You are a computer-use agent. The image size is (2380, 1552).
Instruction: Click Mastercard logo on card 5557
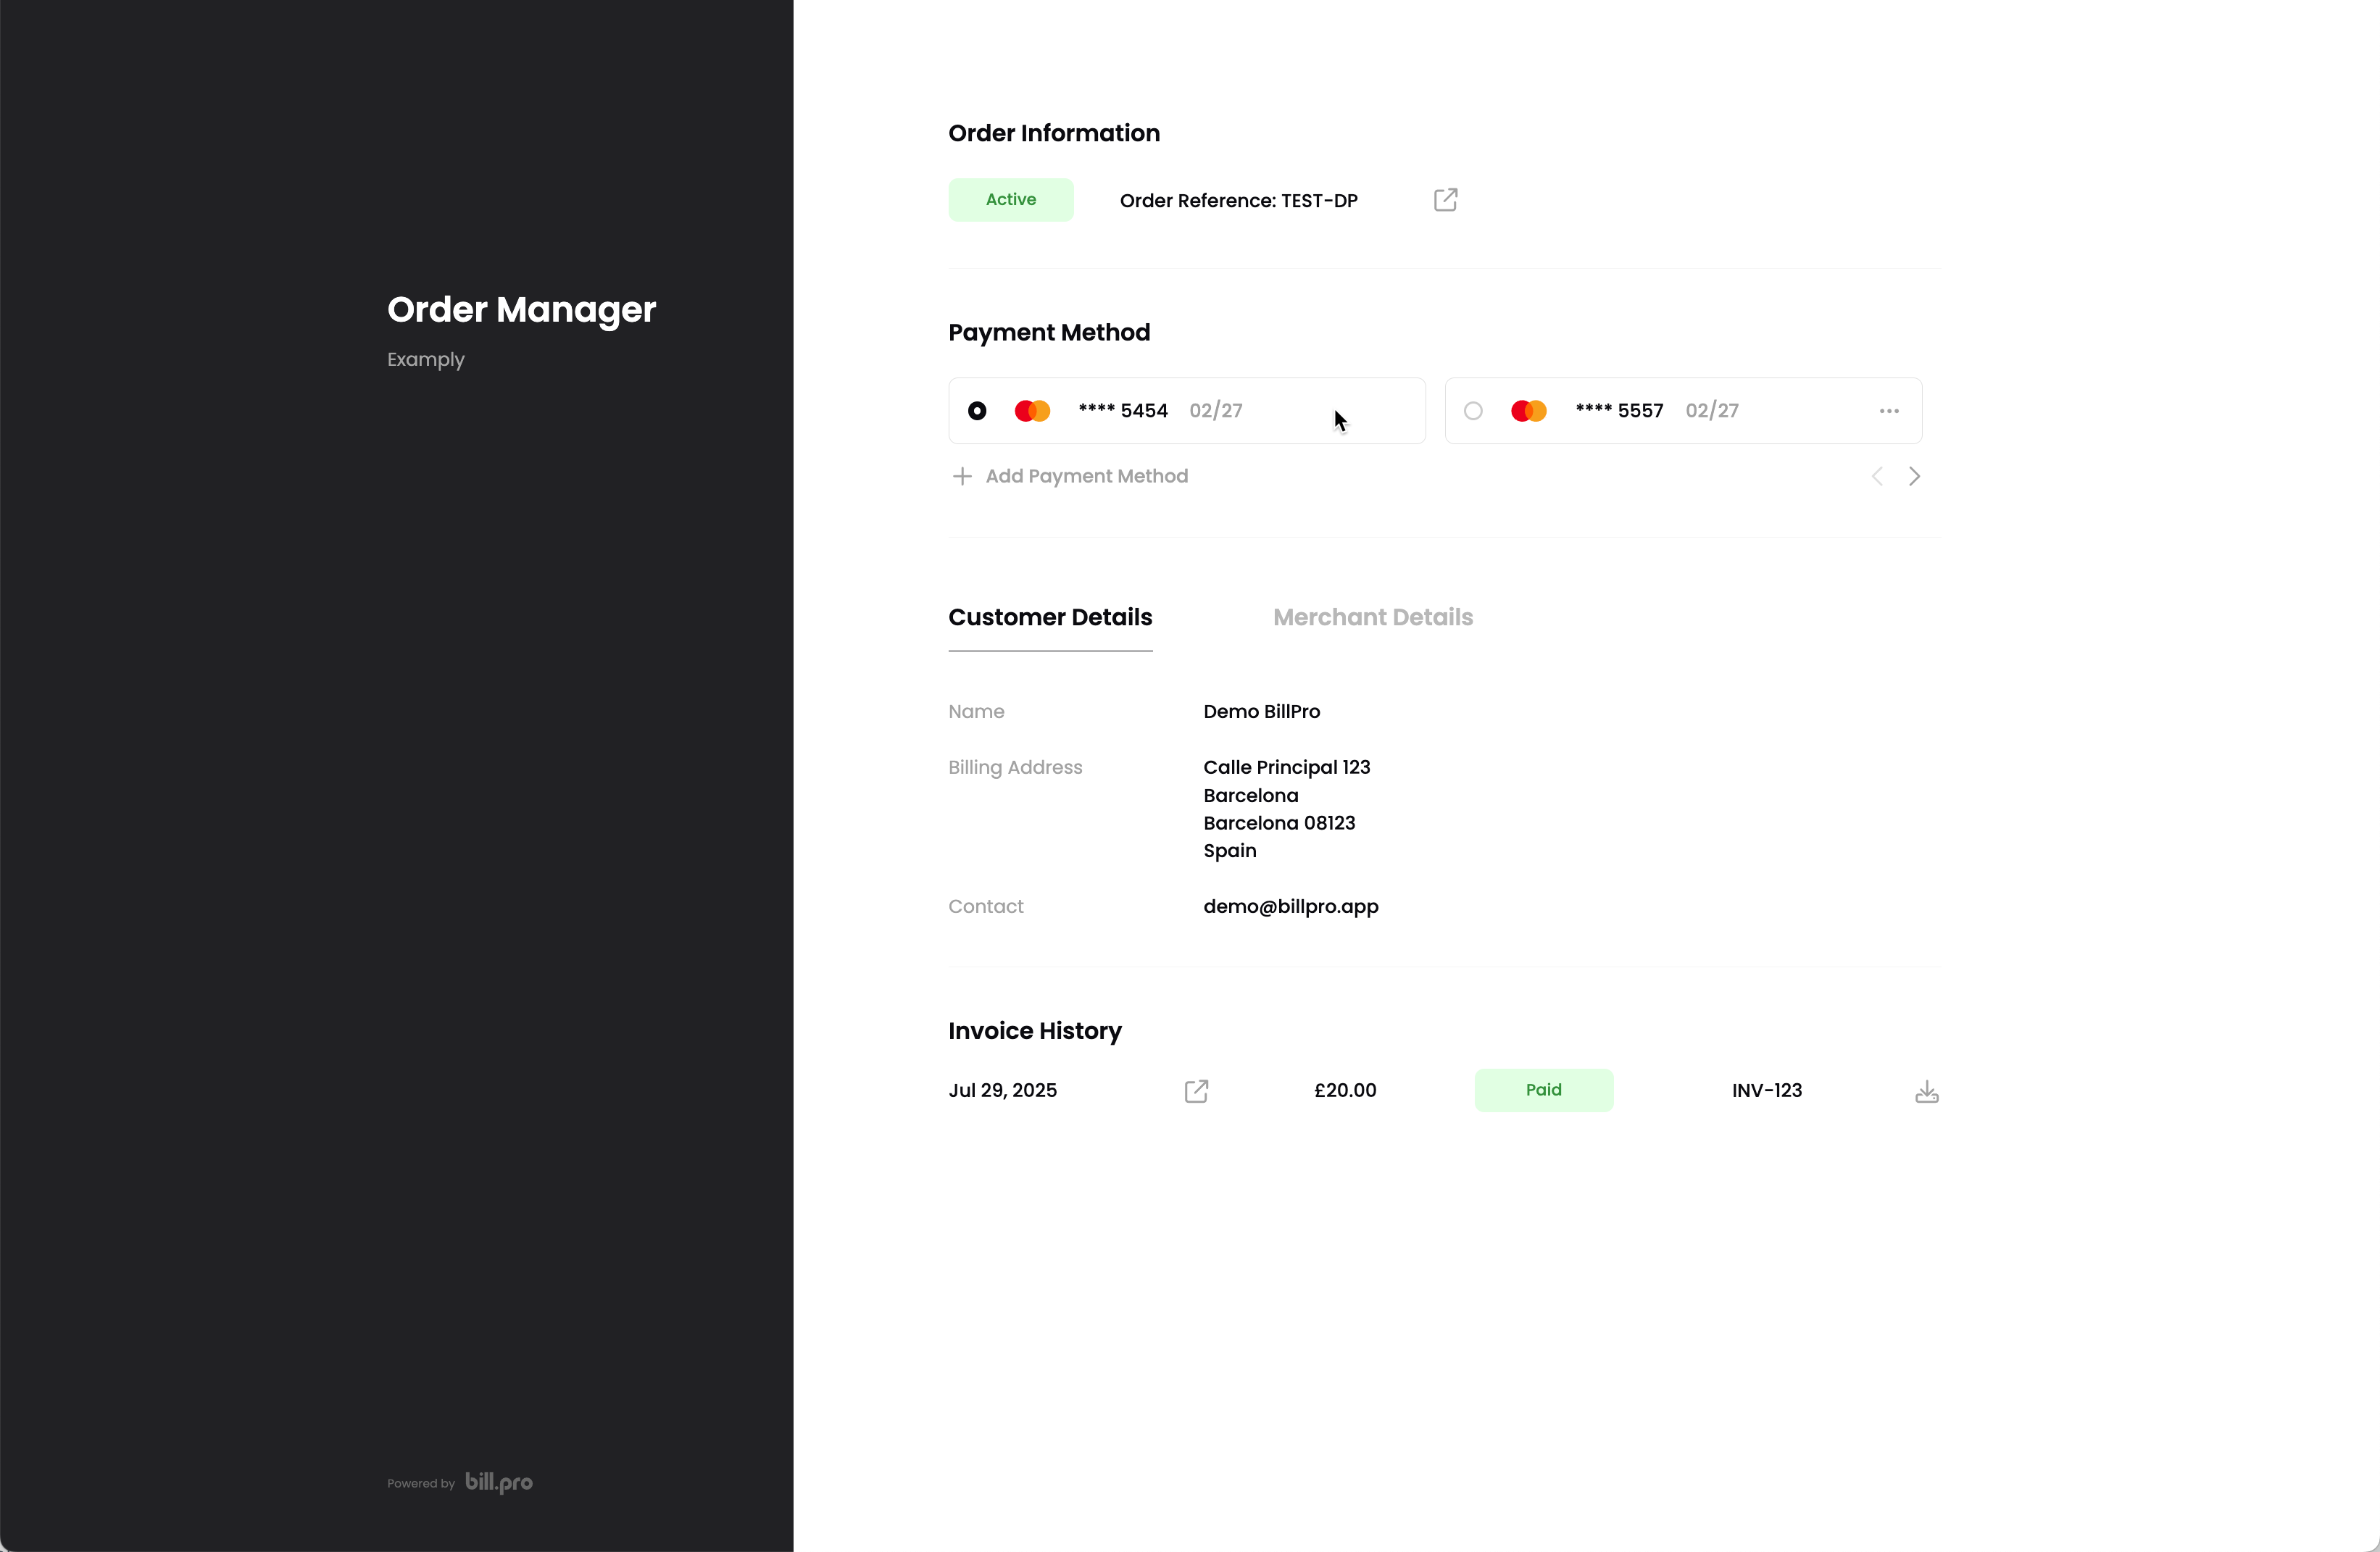click(1528, 411)
